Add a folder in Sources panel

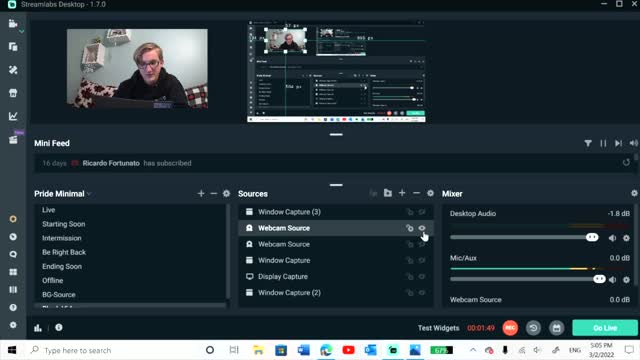click(388, 193)
